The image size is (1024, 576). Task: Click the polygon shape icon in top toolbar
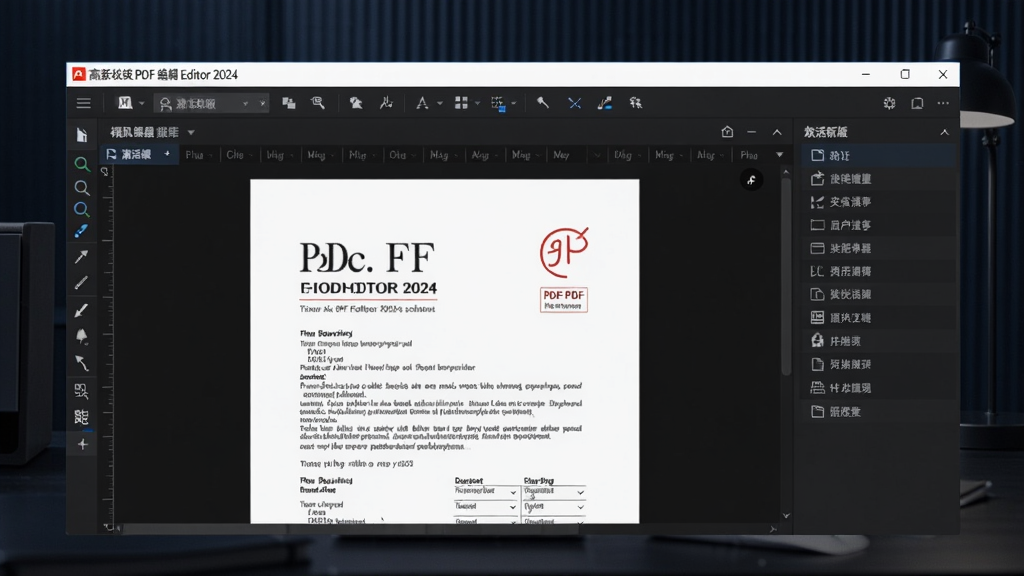tap(355, 103)
